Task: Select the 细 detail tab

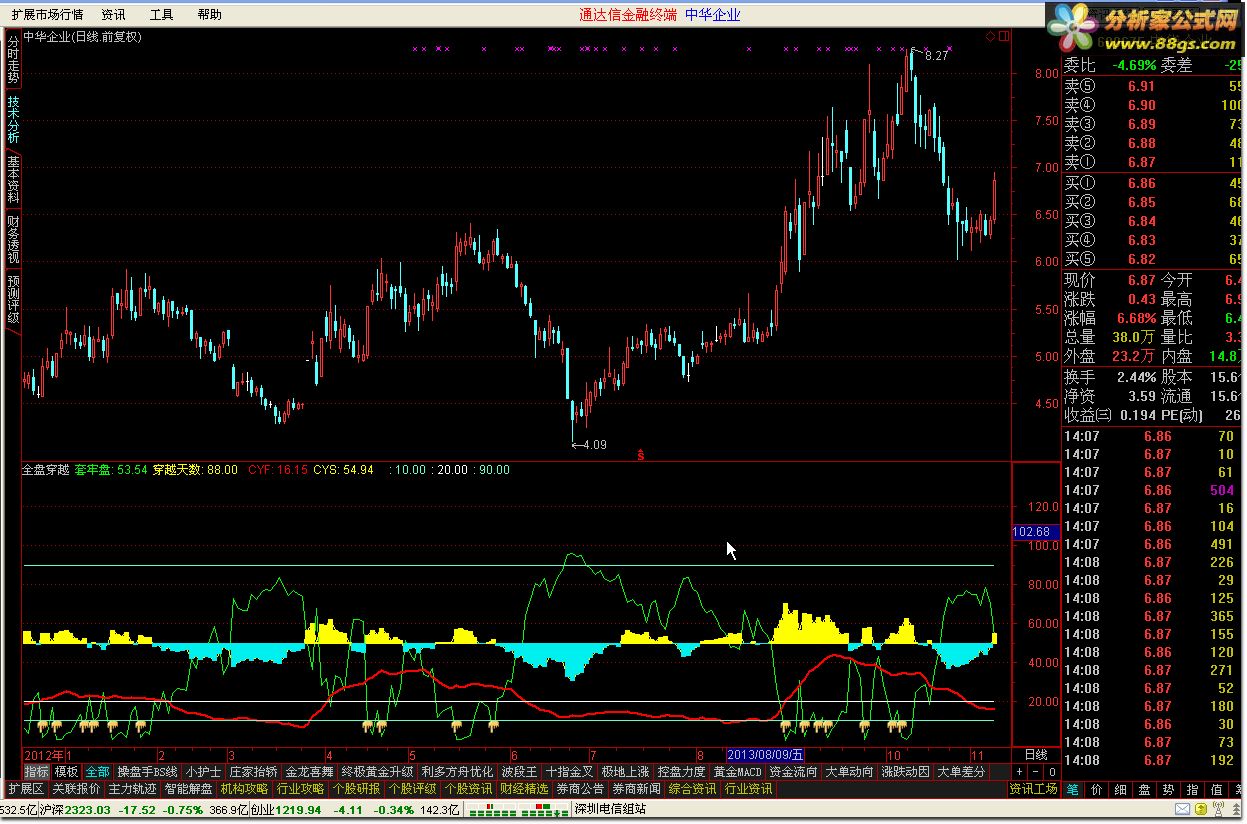Action: point(1121,789)
